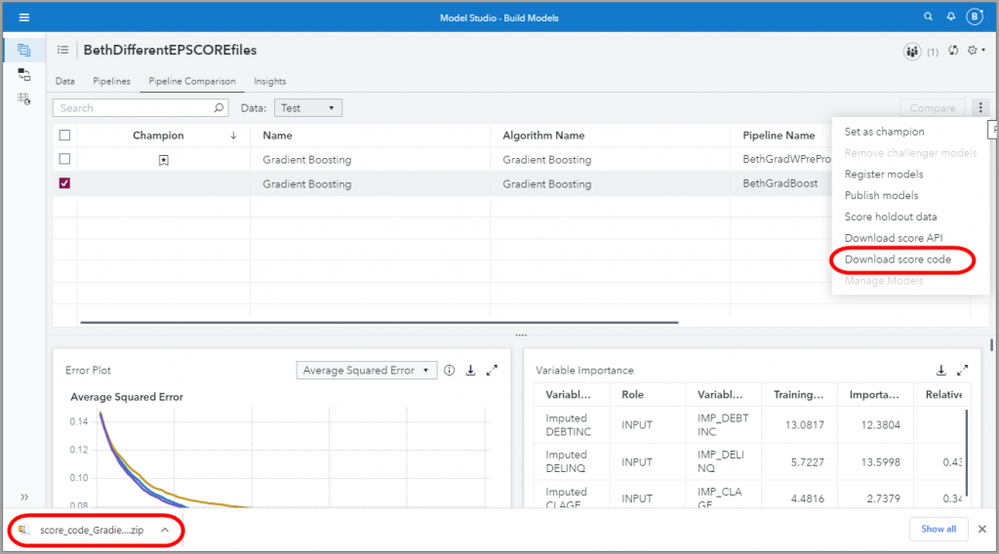
Task: Click the Training column header
Action: click(x=798, y=394)
